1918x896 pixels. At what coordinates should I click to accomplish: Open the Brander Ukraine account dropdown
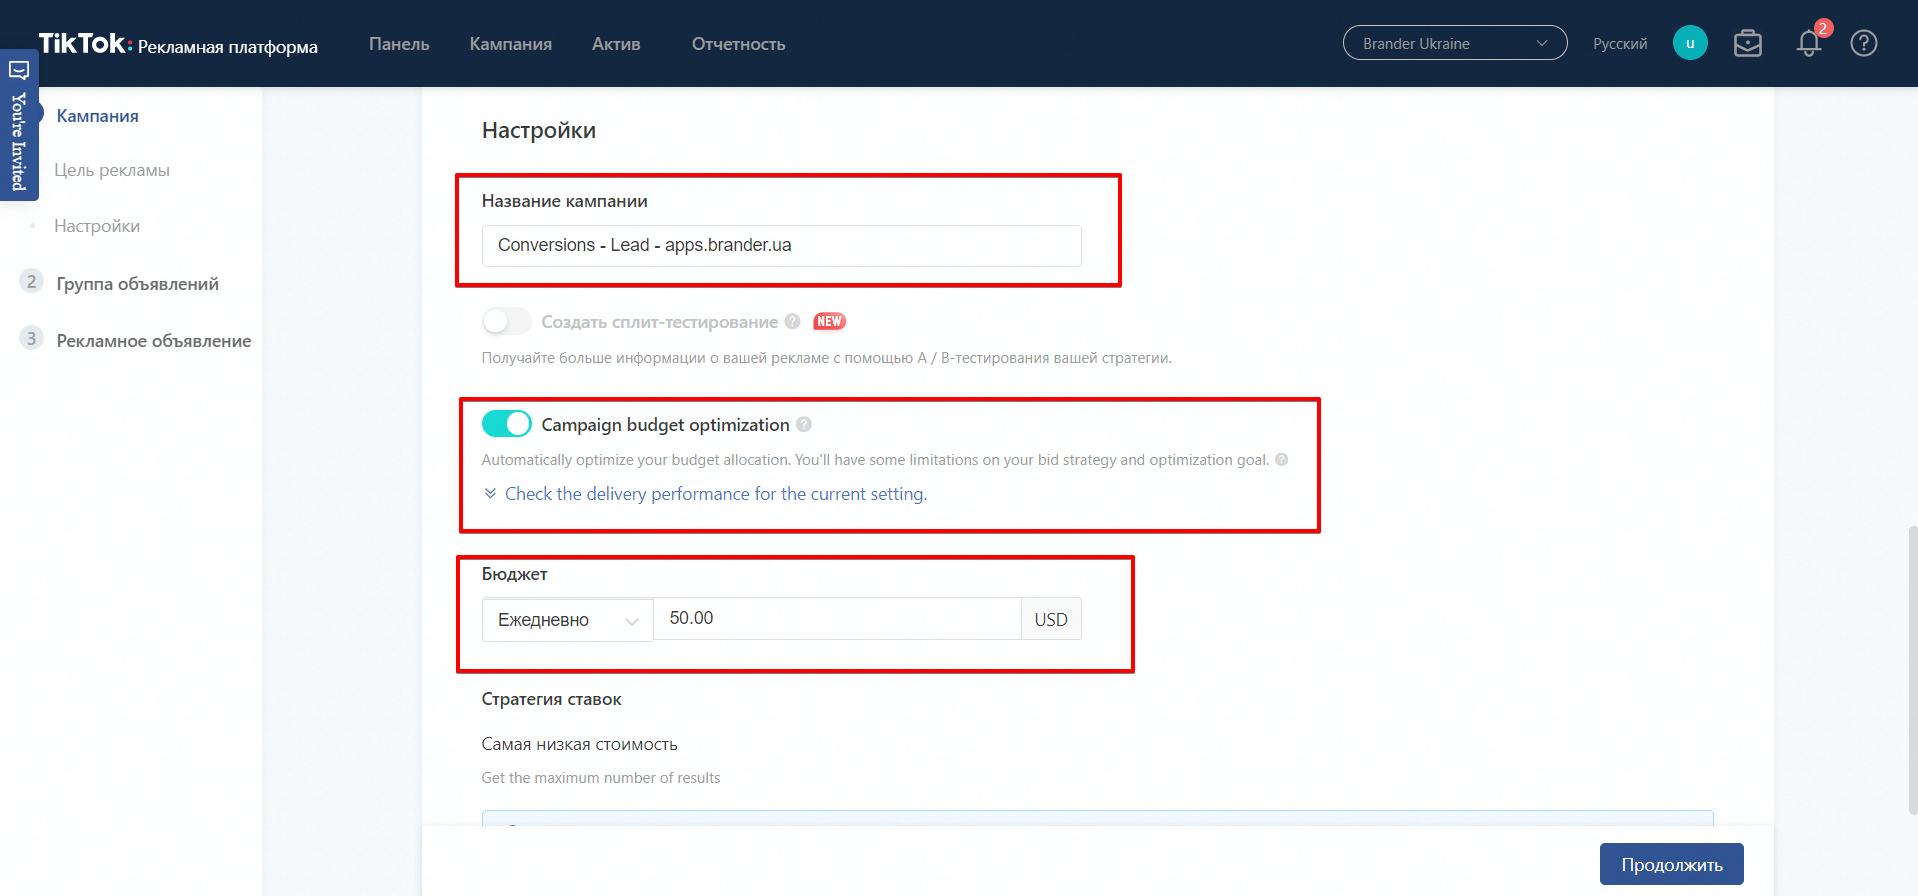[1454, 43]
